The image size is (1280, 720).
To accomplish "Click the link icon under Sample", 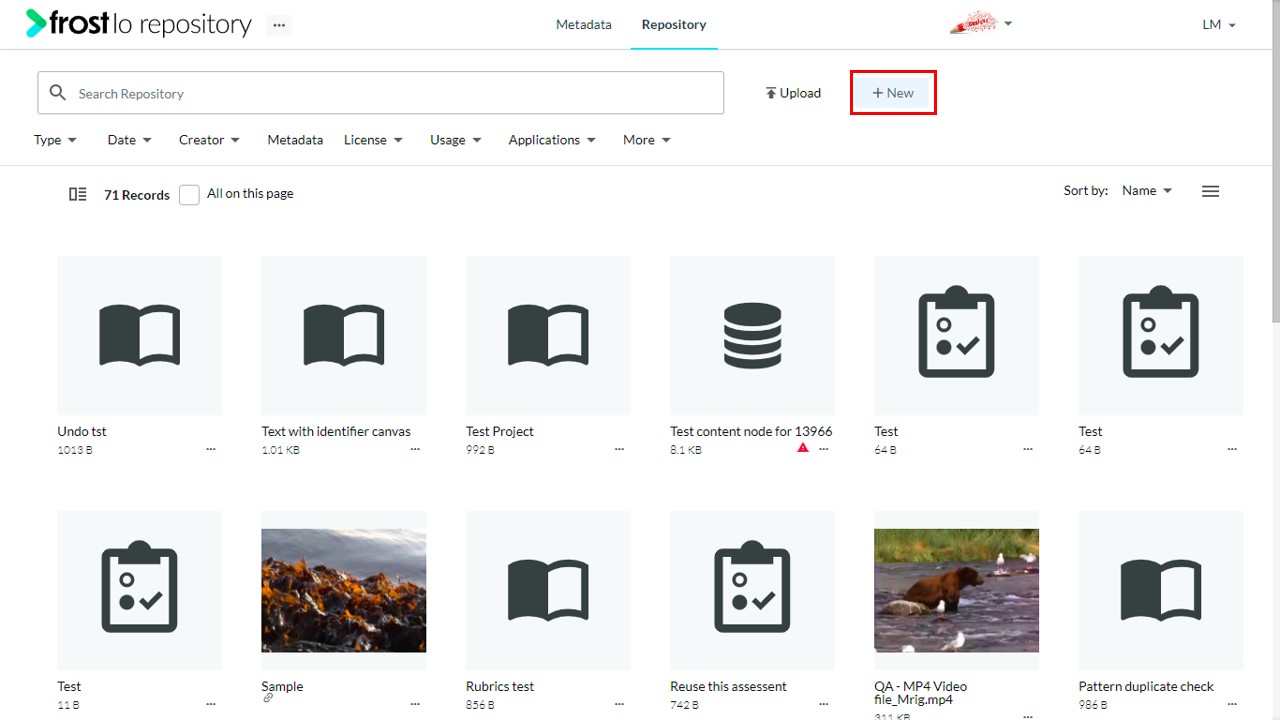I will coord(268,698).
